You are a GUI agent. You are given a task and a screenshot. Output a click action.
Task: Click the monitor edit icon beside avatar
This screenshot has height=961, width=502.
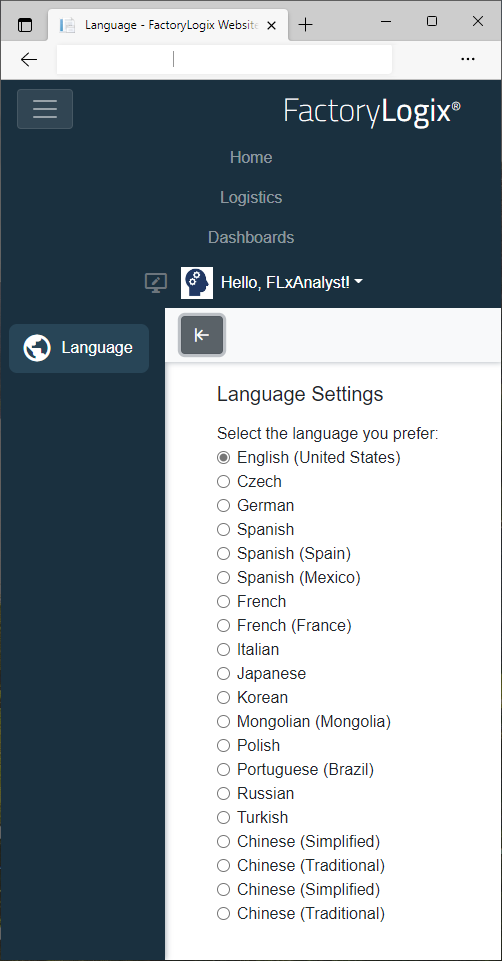(156, 283)
